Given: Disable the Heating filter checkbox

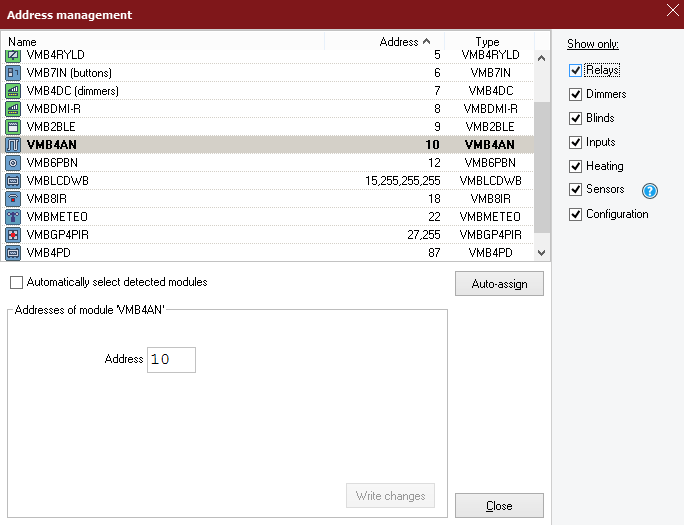Looking at the screenshot, I should (575, 166).
